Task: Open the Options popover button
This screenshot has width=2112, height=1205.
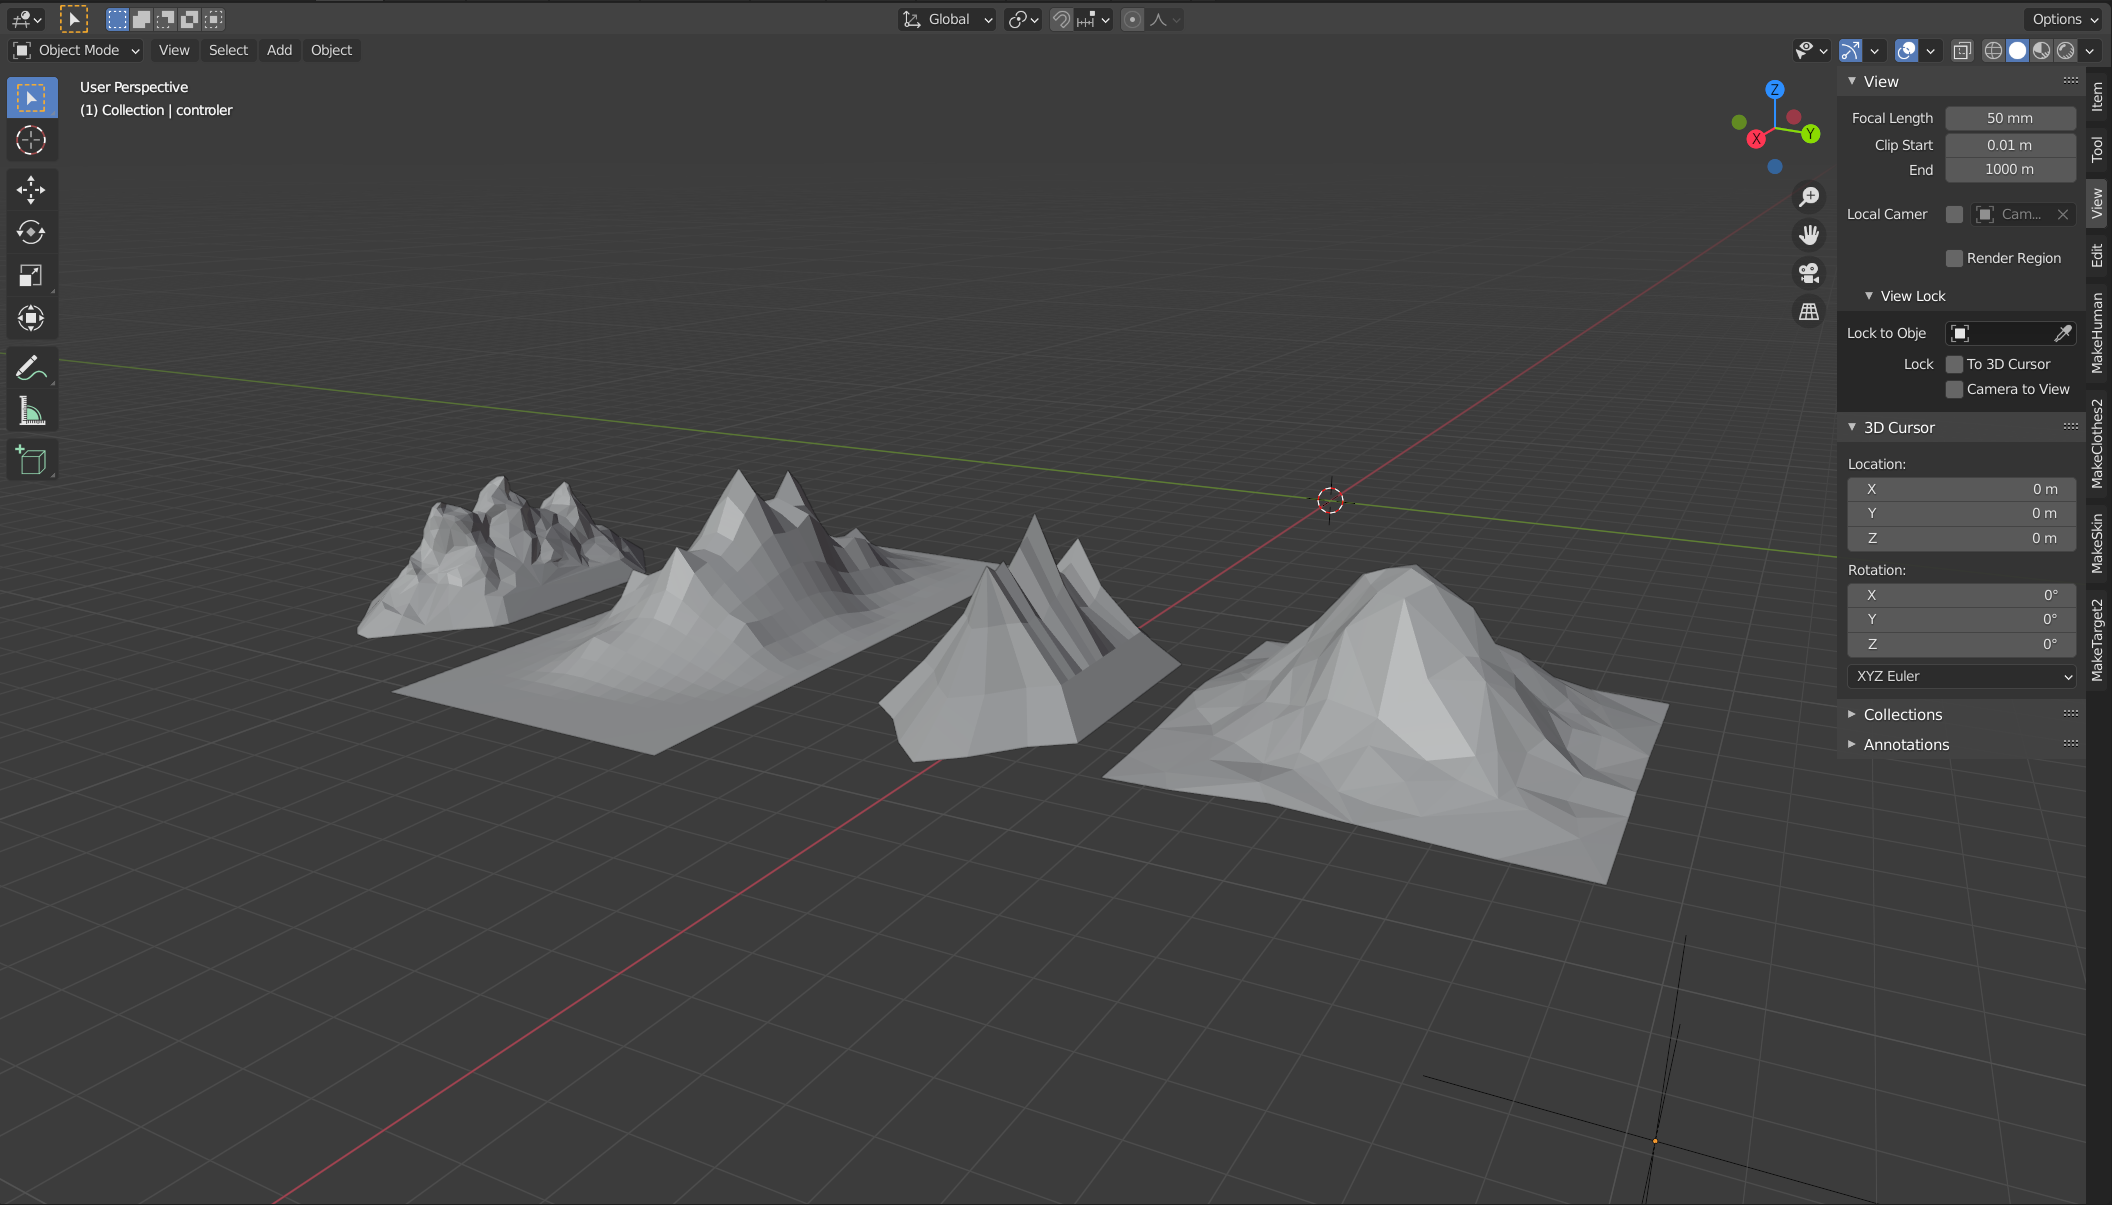Action: tap(2065, 19)
